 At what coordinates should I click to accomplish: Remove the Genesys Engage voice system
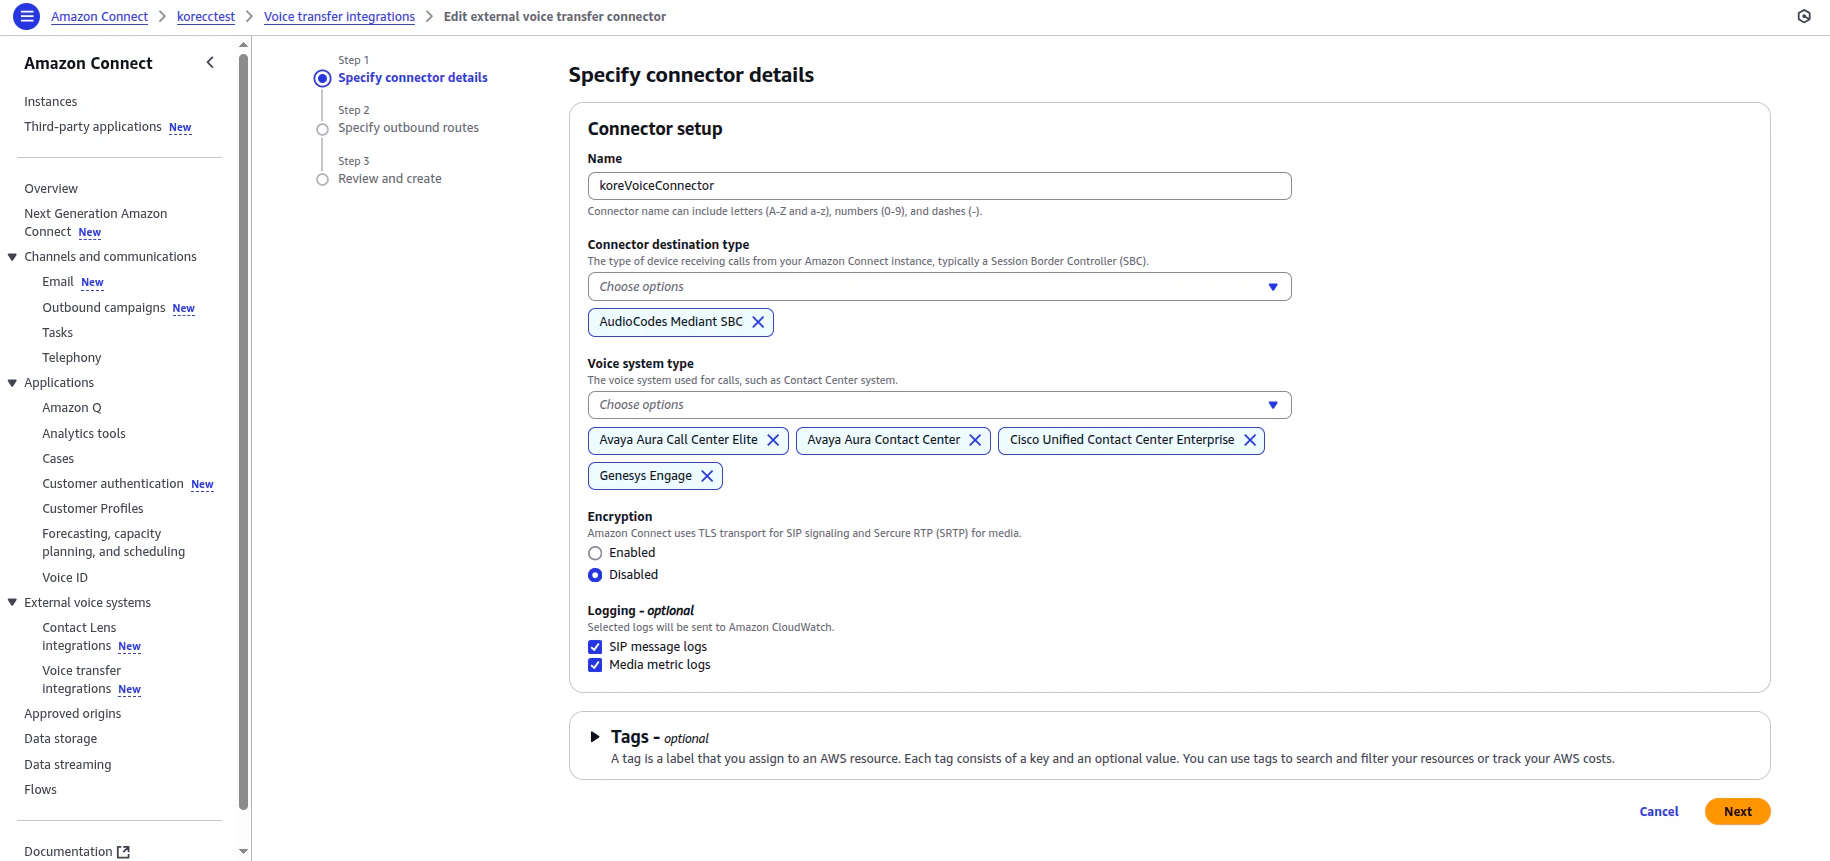[x=708, y=475]
